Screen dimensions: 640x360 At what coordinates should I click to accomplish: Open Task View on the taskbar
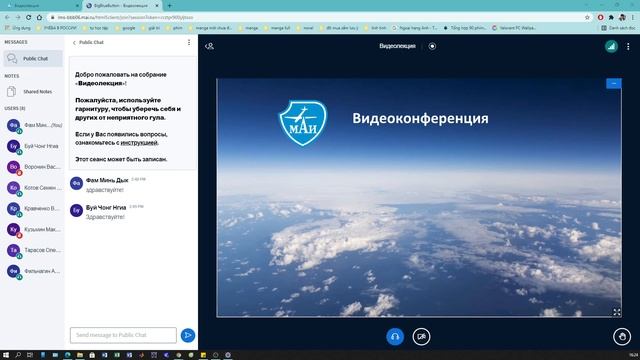click(x=30, y=355)
